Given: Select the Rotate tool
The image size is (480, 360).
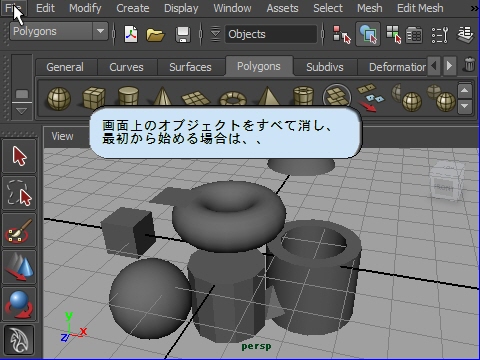Looking at the screenshot, I should point(19,304).
